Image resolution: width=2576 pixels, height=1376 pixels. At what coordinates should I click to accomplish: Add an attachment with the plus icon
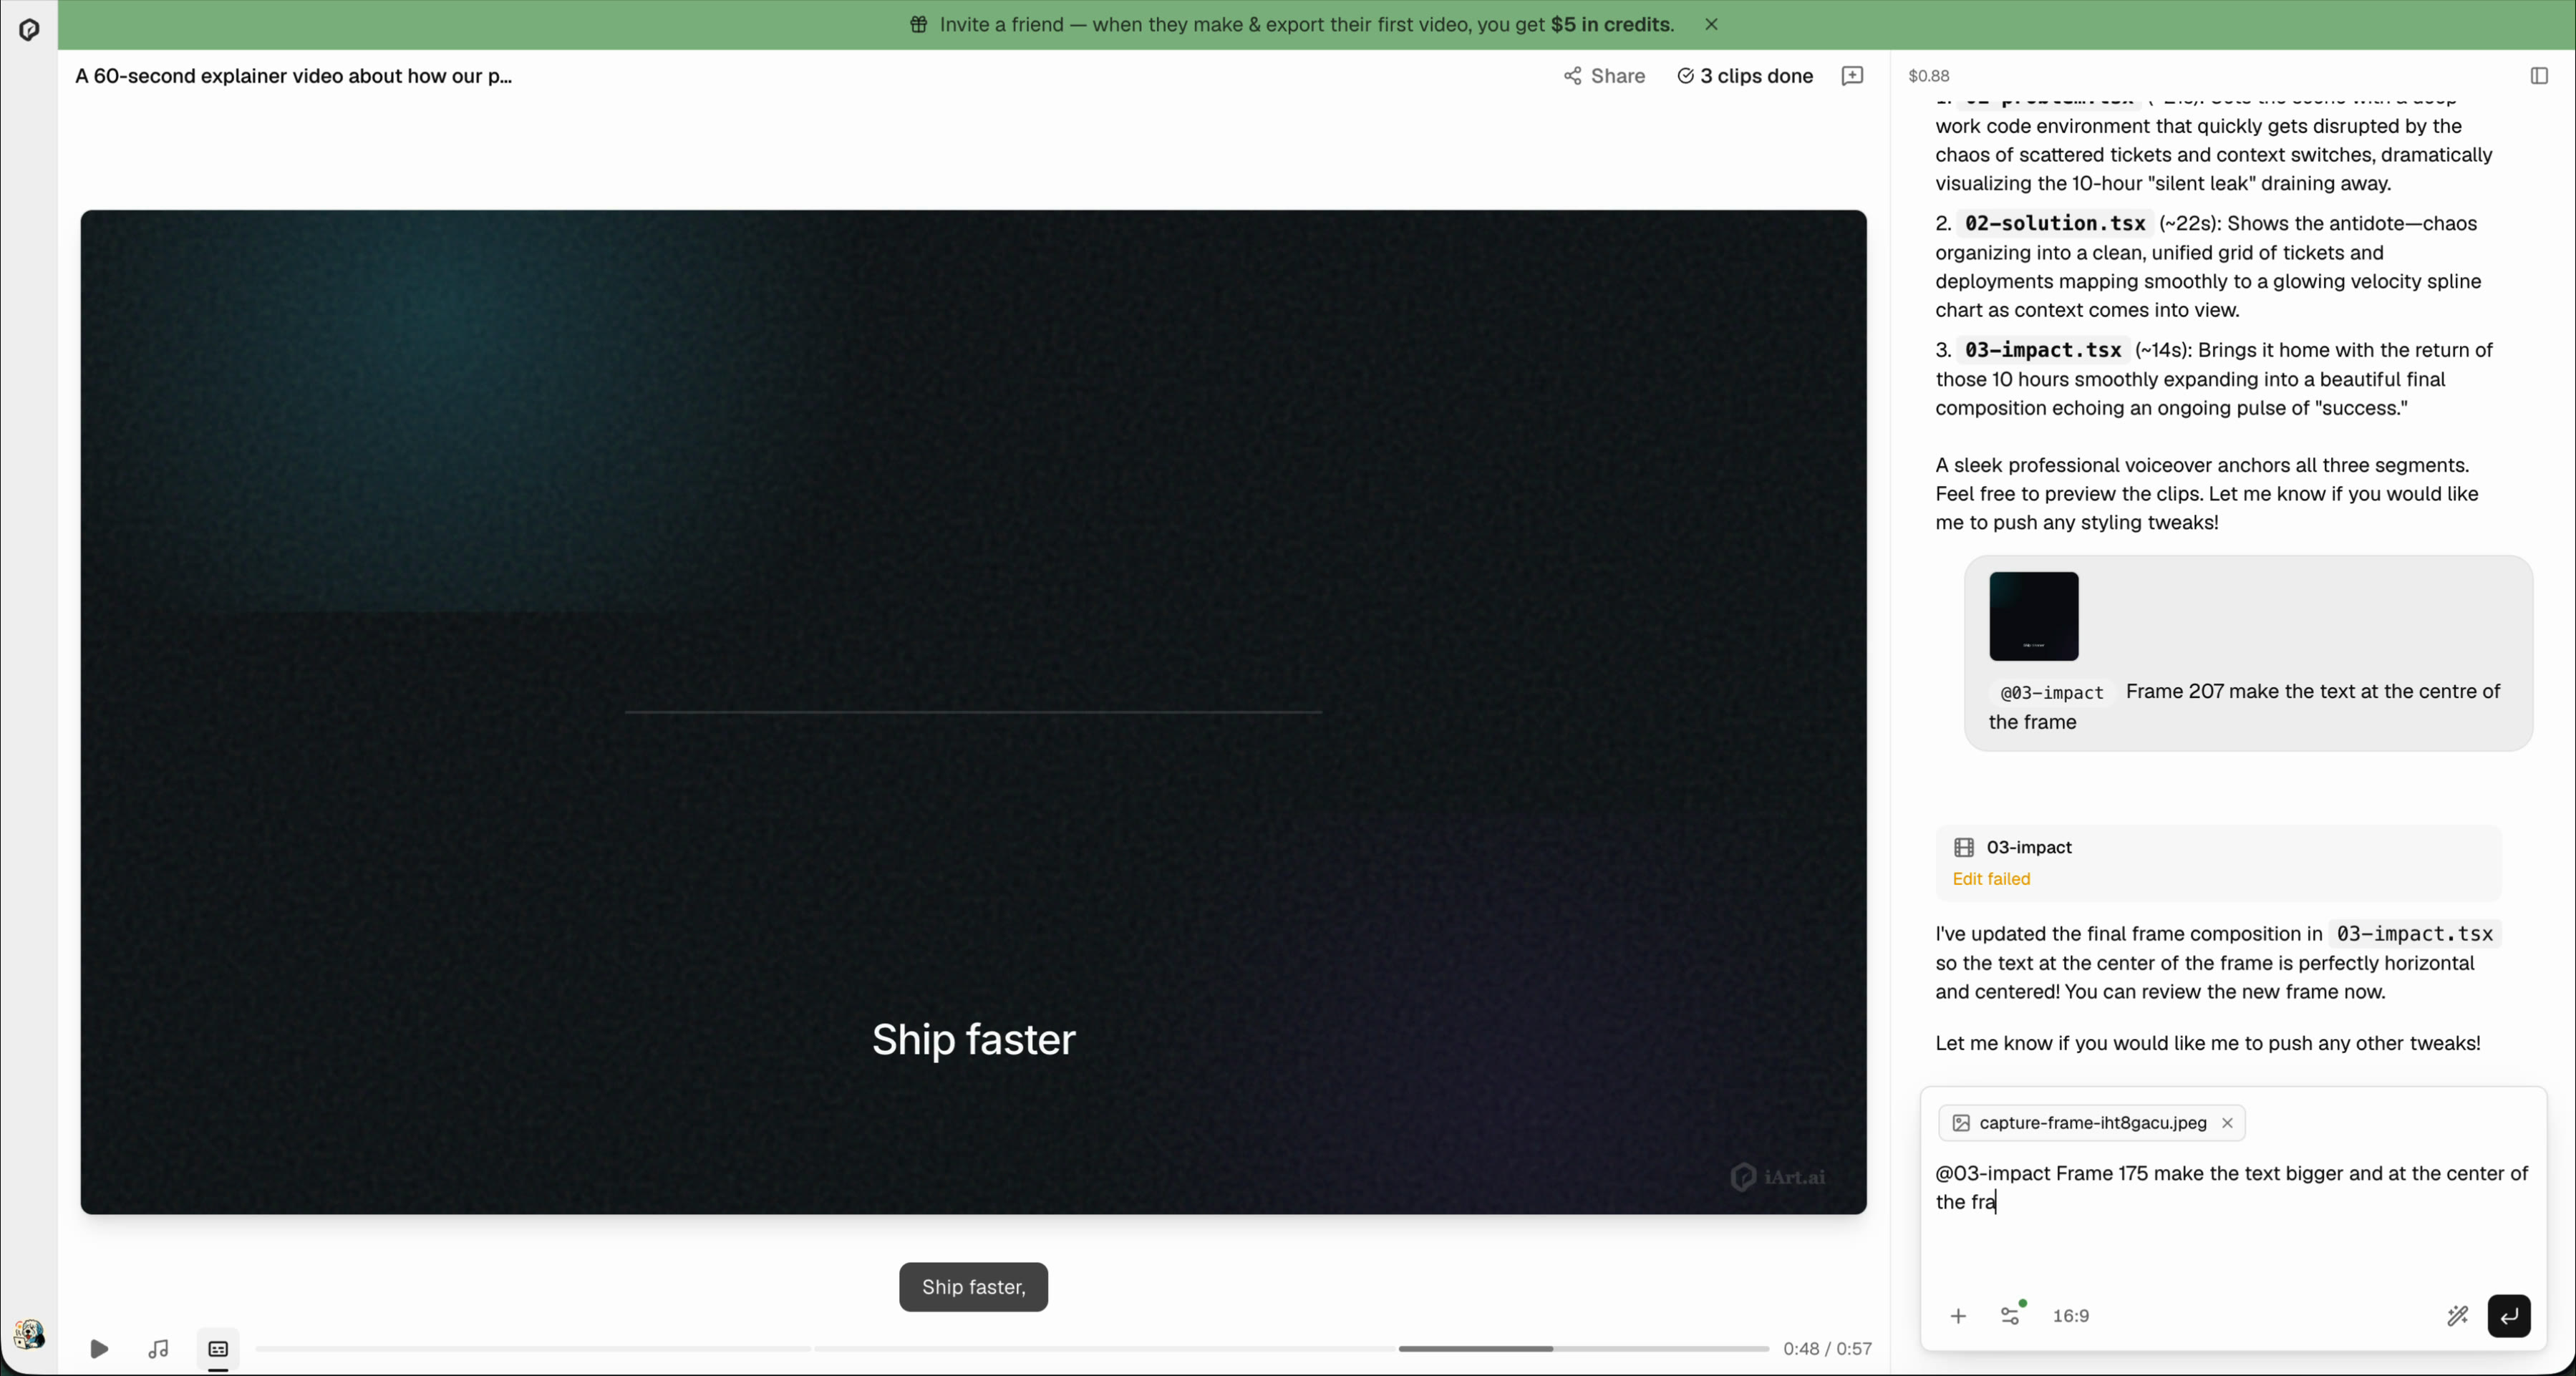pyautogui.click(x=1958, y=1316)
